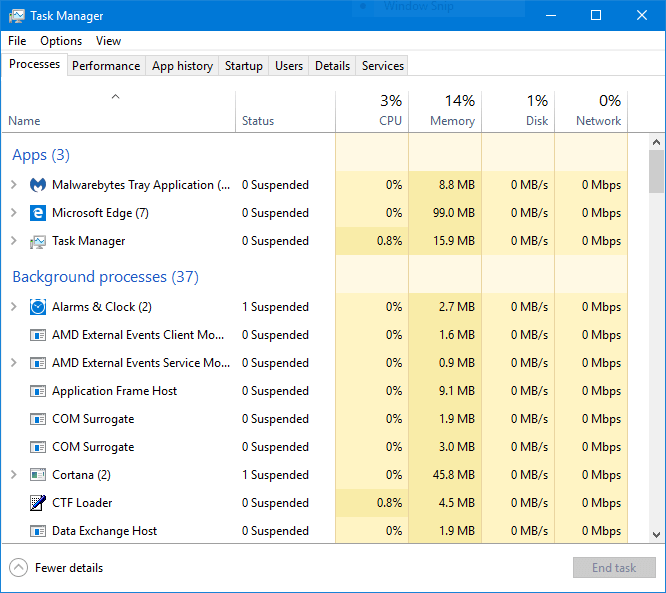Switch to the Services tab
This screenshot has width=666, height=593.
pos(382,66)
